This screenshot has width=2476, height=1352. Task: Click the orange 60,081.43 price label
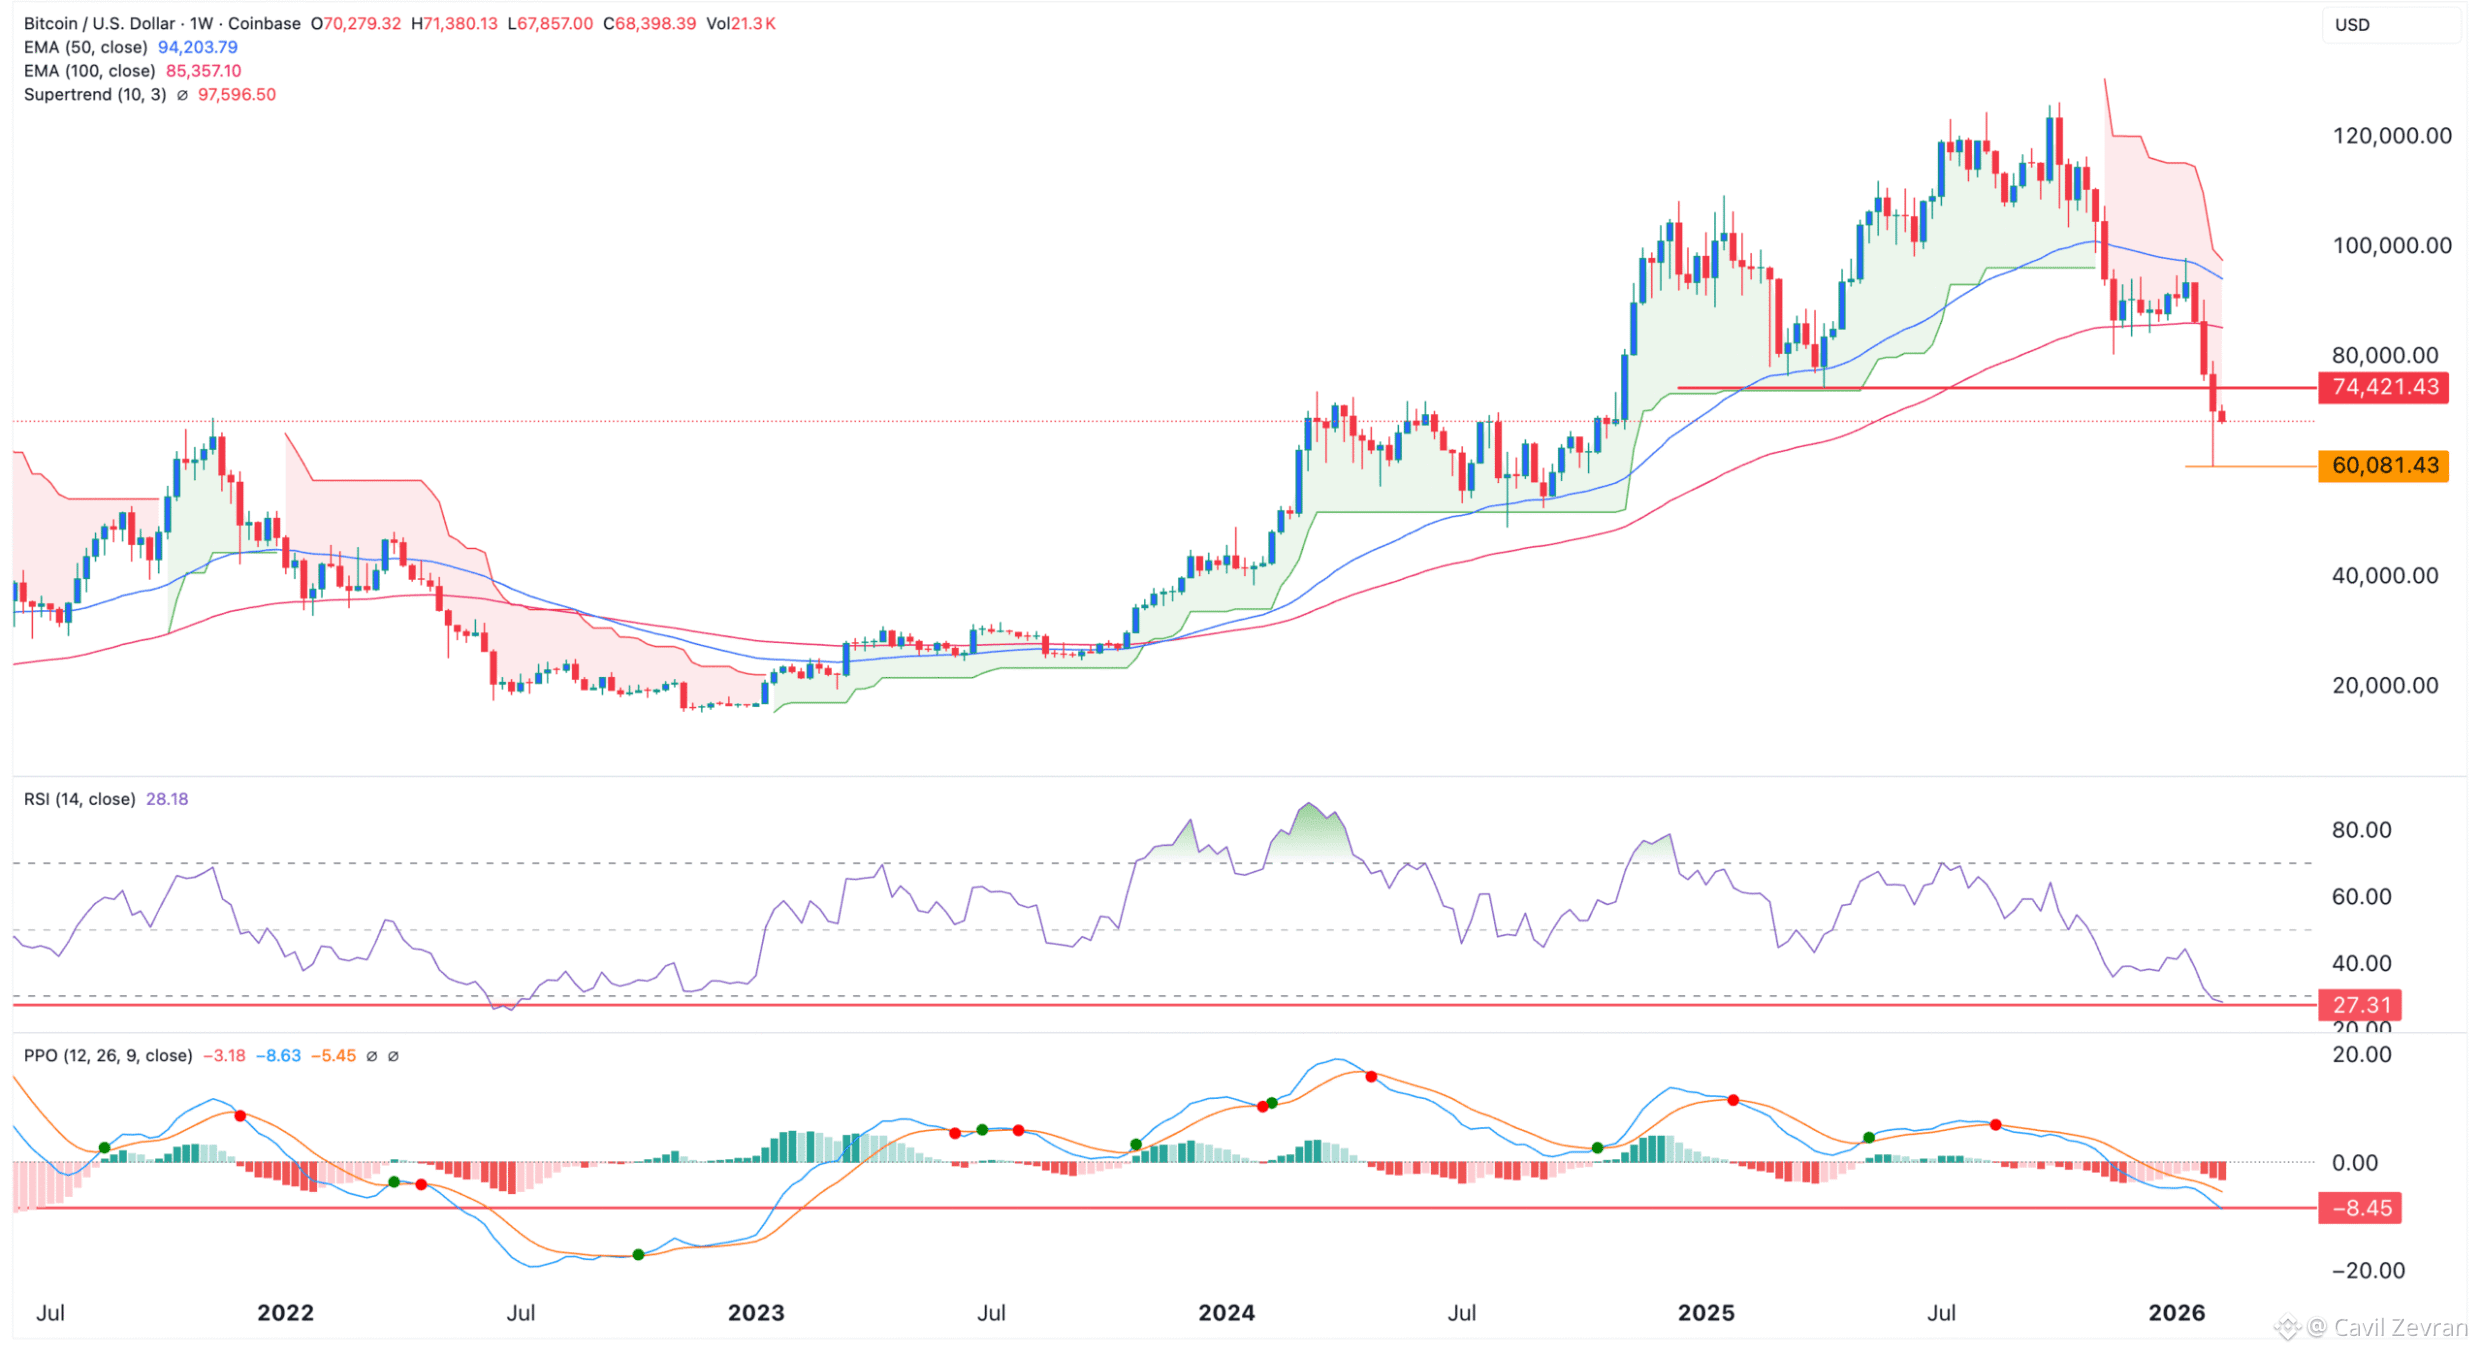click(x=2383, y=466)
